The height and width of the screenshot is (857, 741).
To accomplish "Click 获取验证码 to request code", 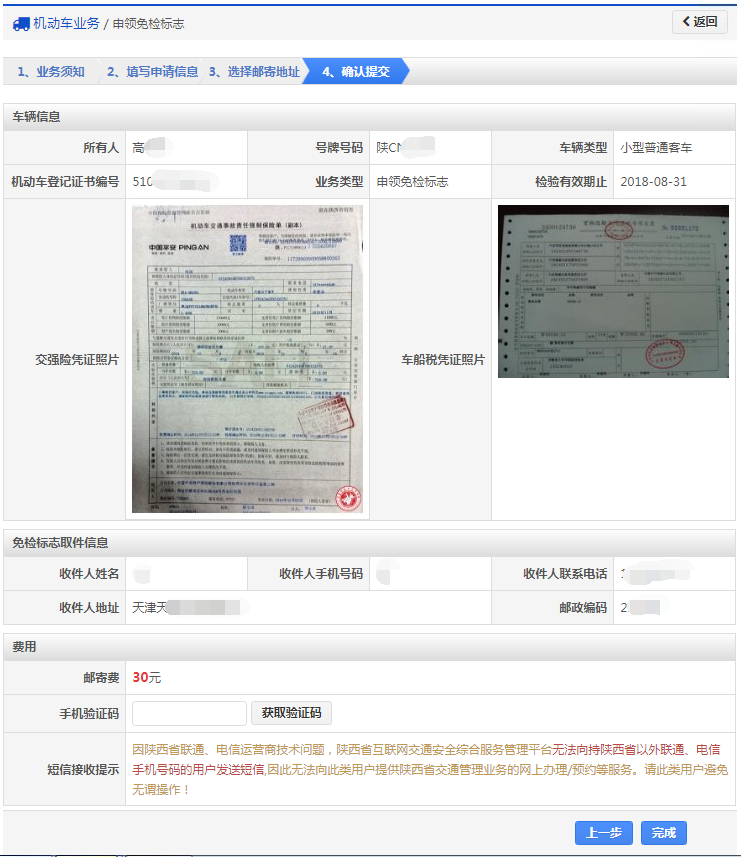I will (291, 713).
